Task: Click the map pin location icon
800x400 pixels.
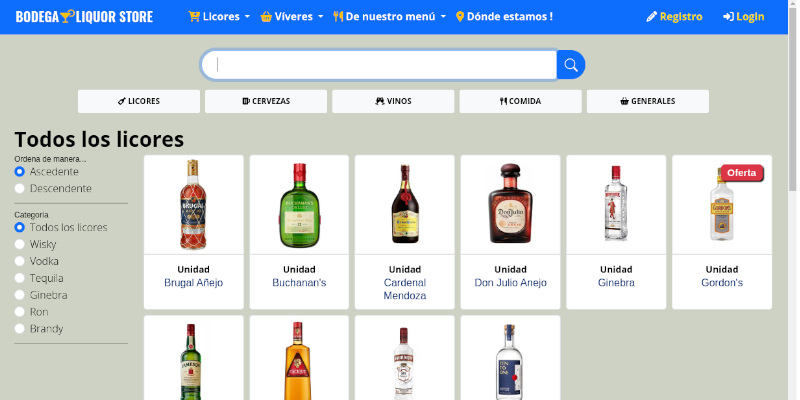Action: 460,16
